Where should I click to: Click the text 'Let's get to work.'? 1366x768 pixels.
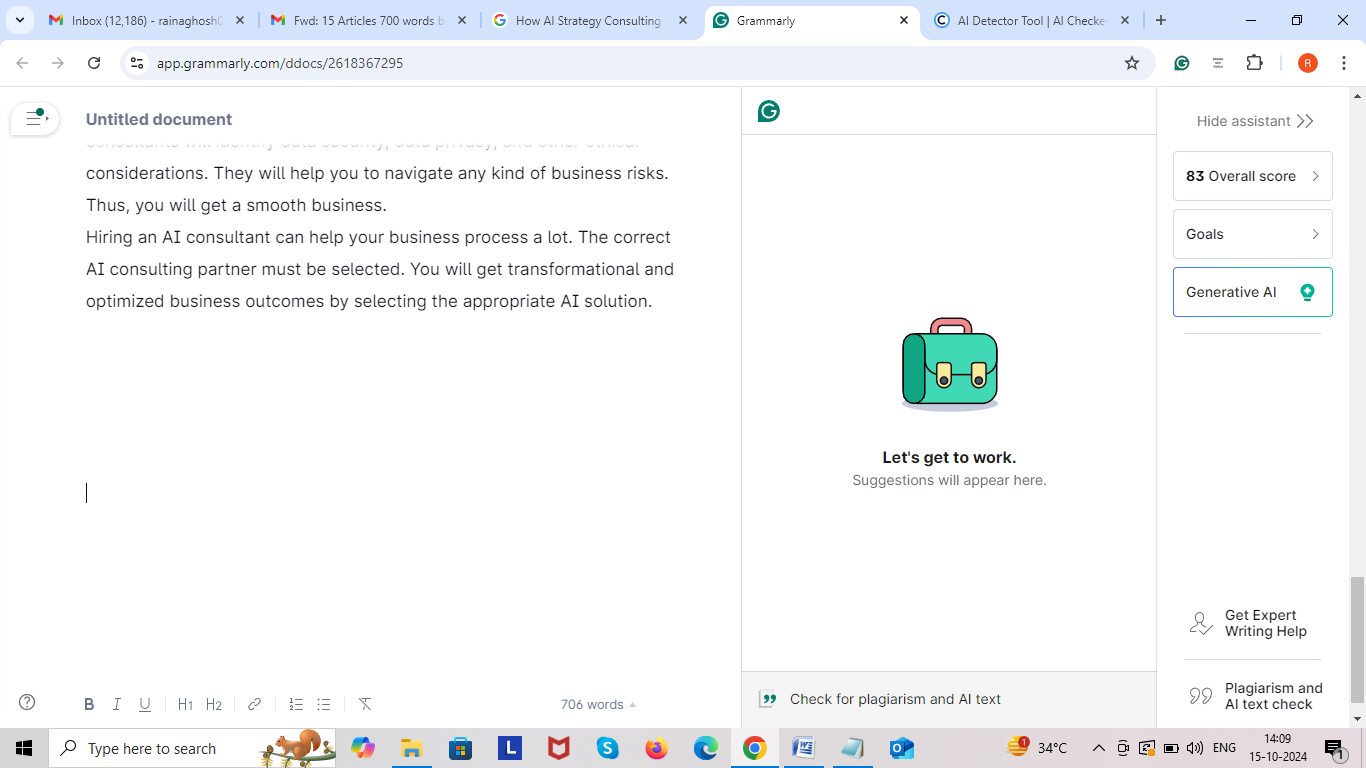949,457
